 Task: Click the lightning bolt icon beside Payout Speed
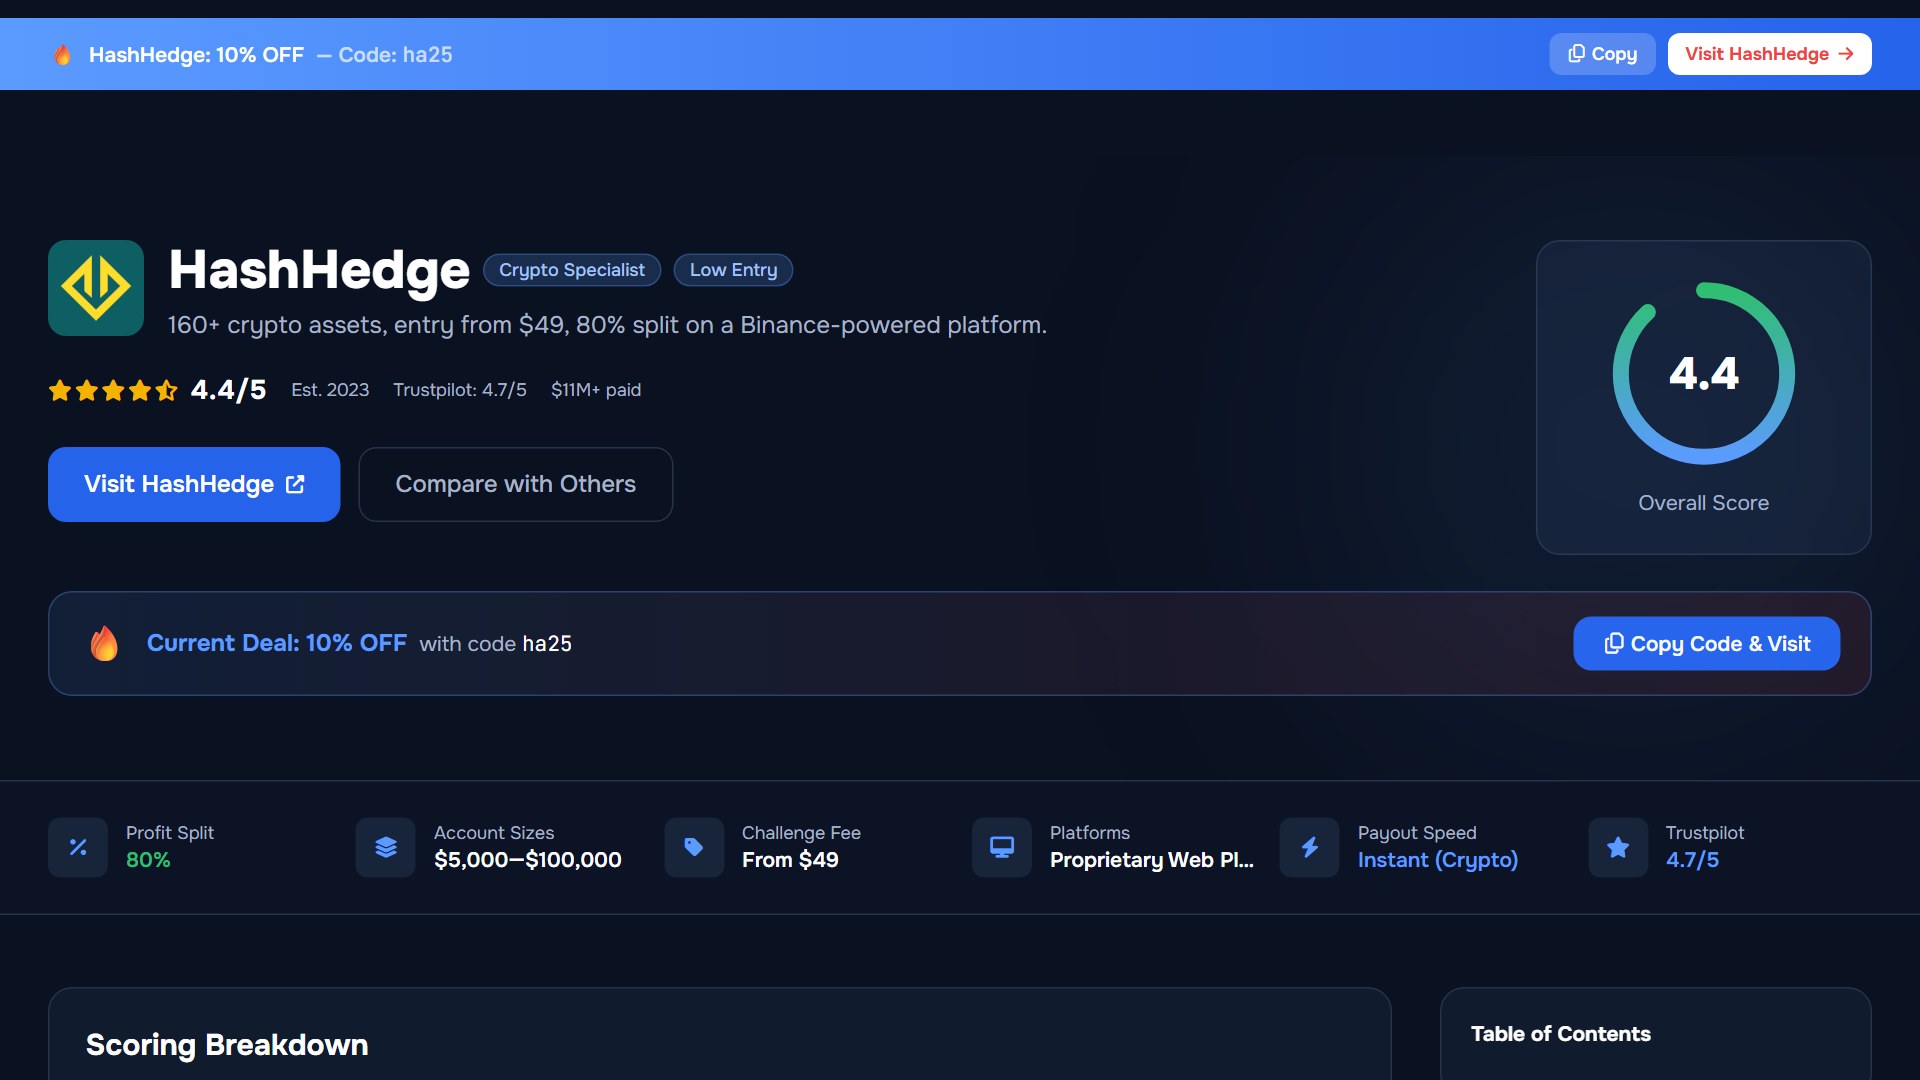coord(1310,848)
